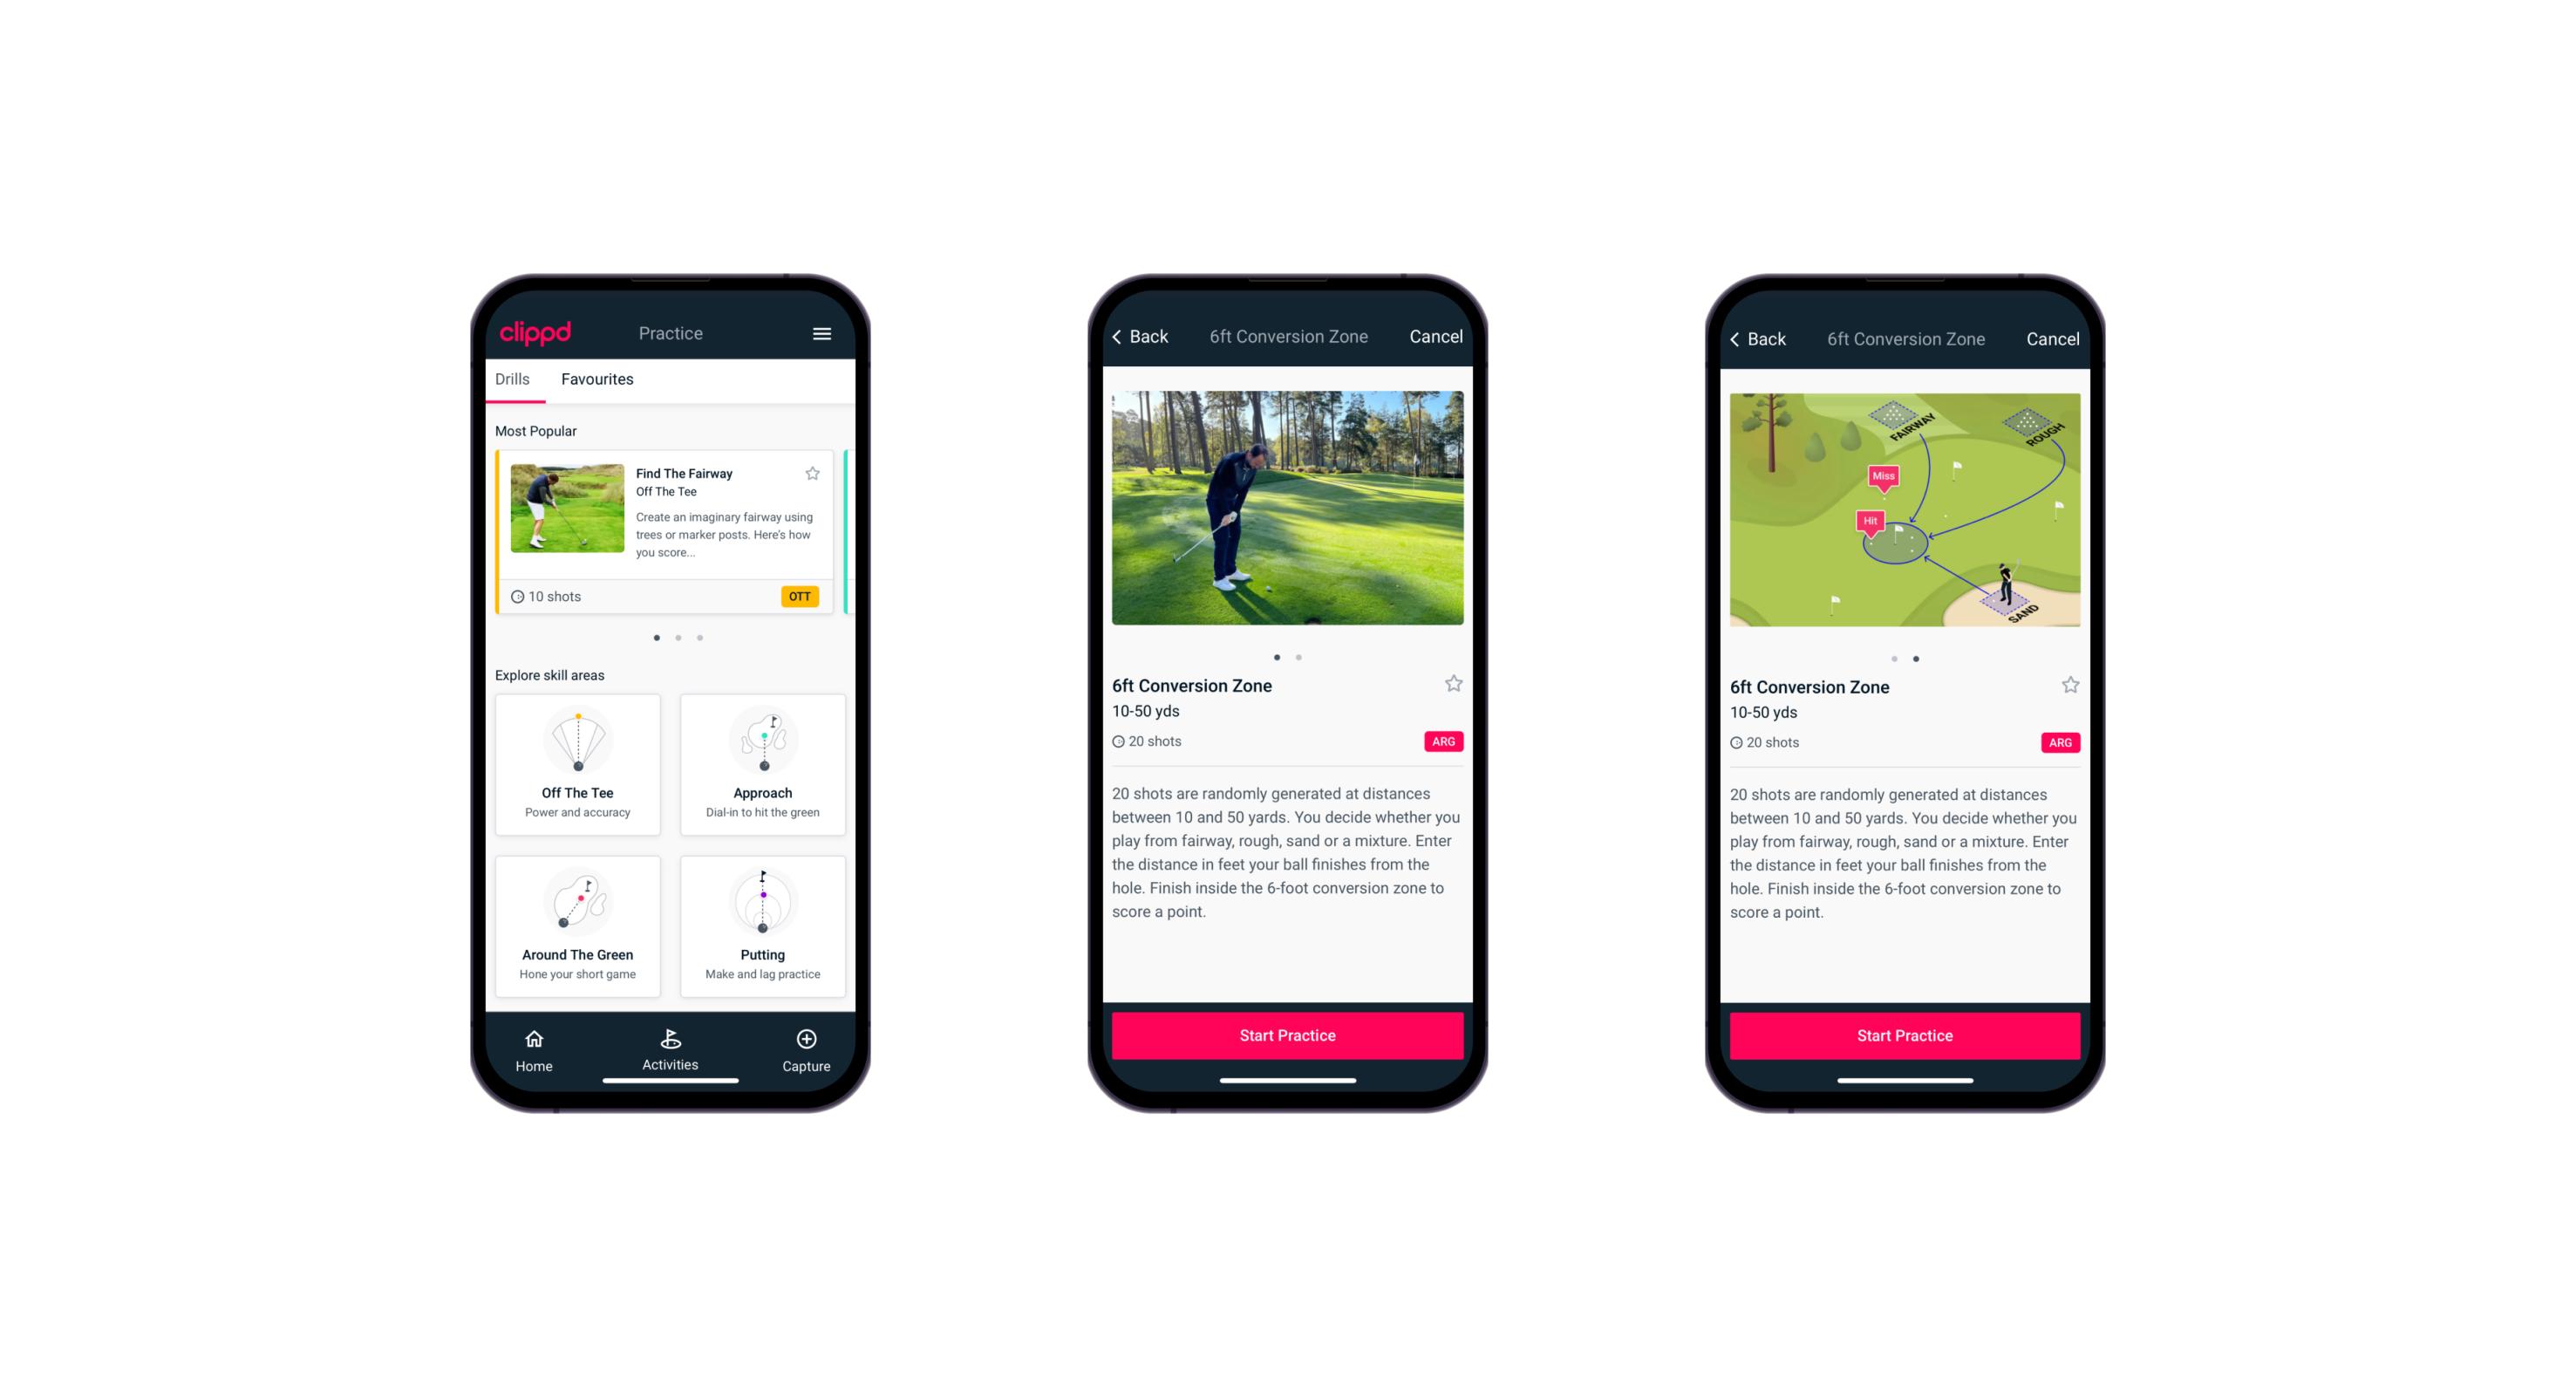Screen dimensions: 2576x1387
Task: Tap Start Practice button
Action: click(x=1285, y=1034)
